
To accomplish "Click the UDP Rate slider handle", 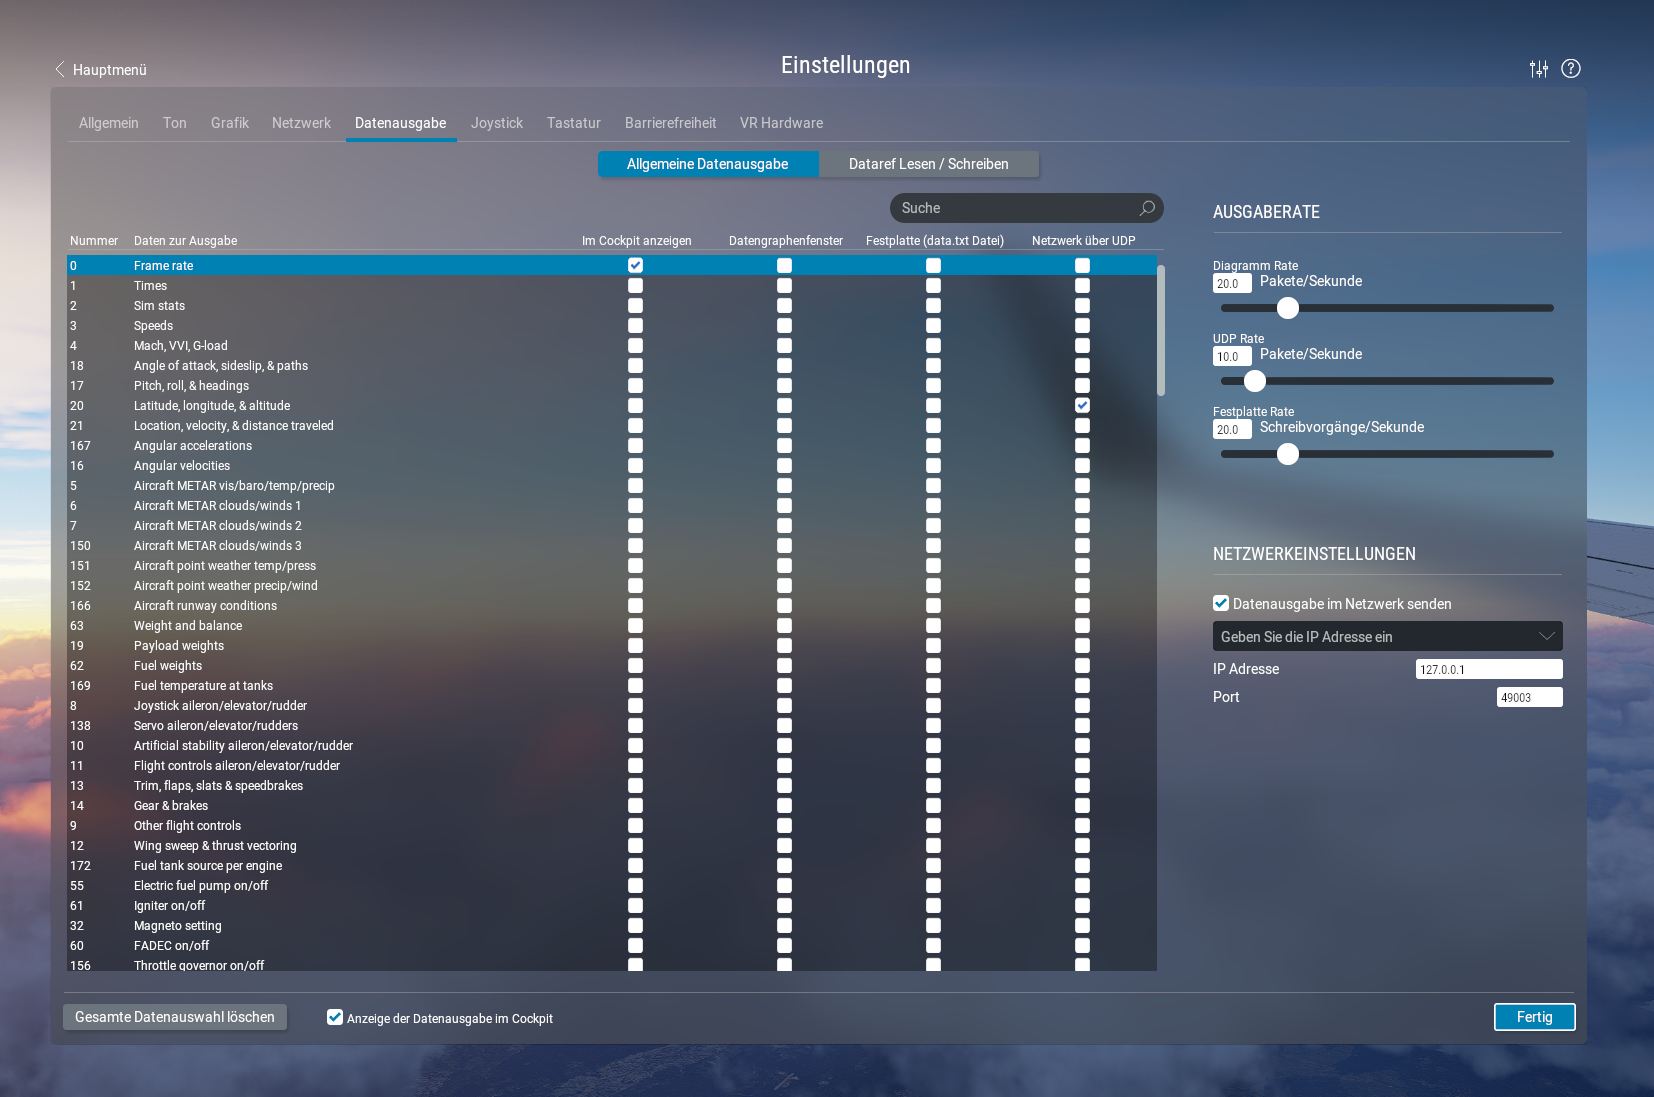I will click(x=1256, y=381).
